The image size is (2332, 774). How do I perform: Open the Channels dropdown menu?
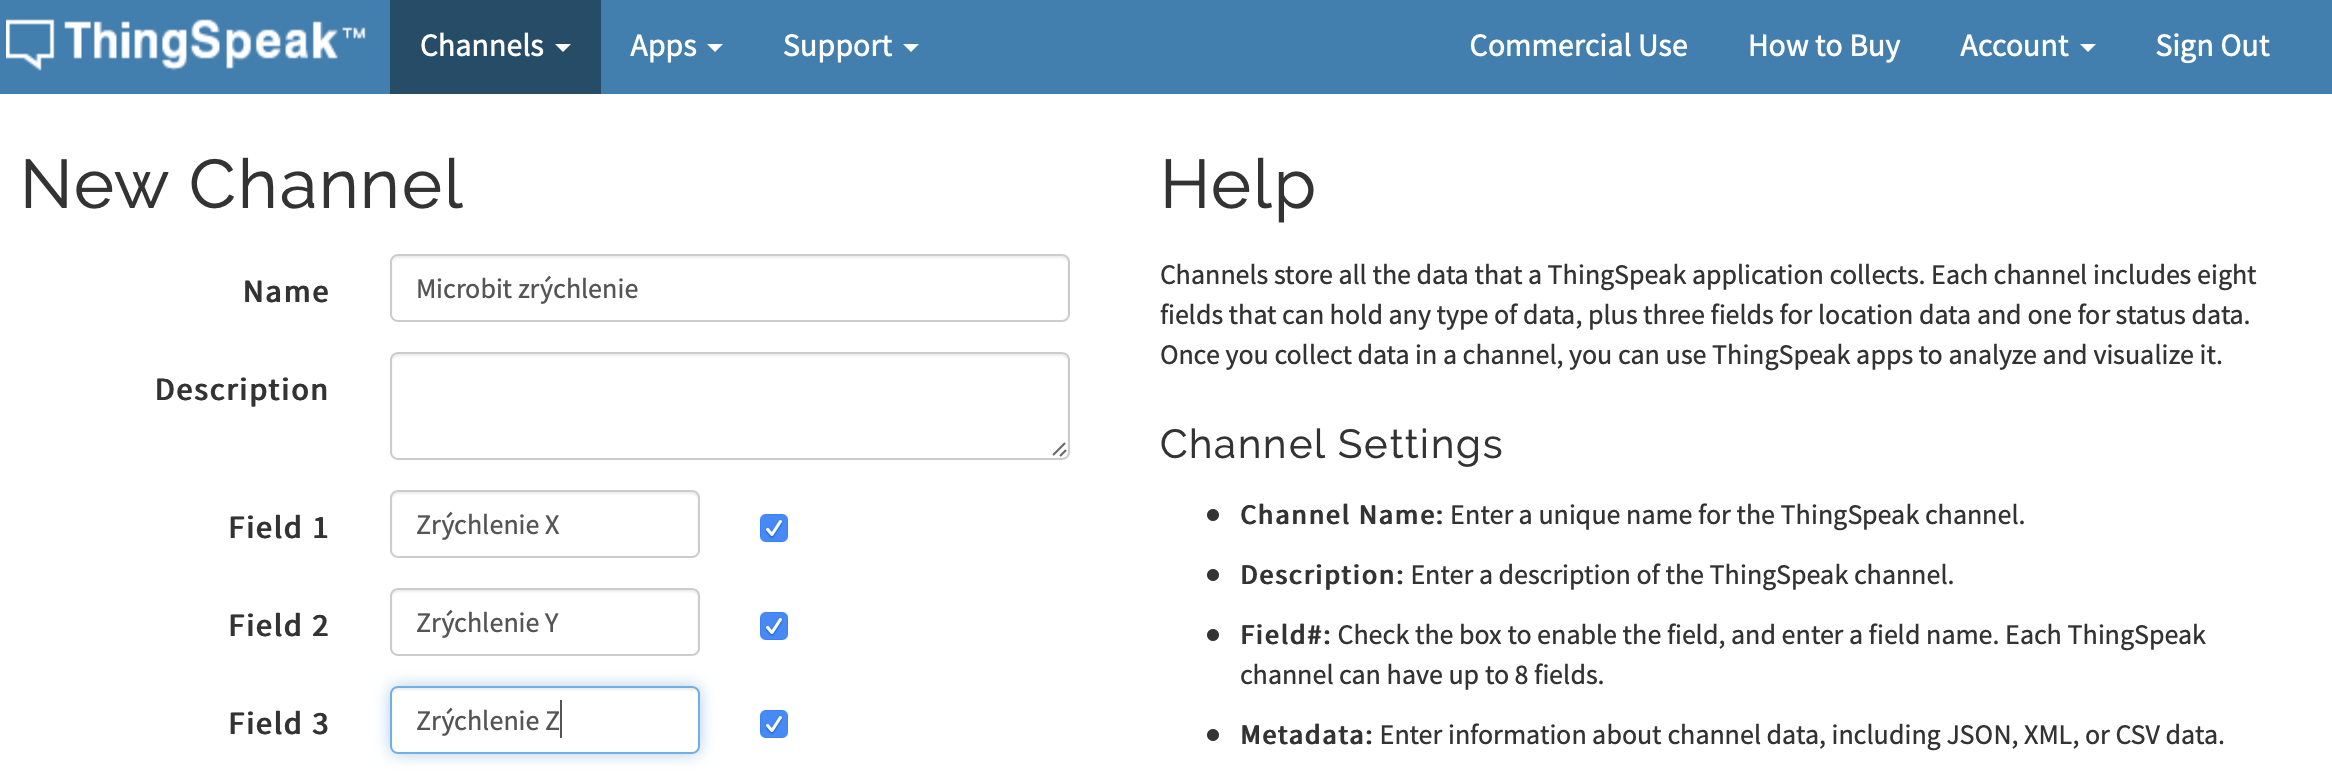[495, 46]
